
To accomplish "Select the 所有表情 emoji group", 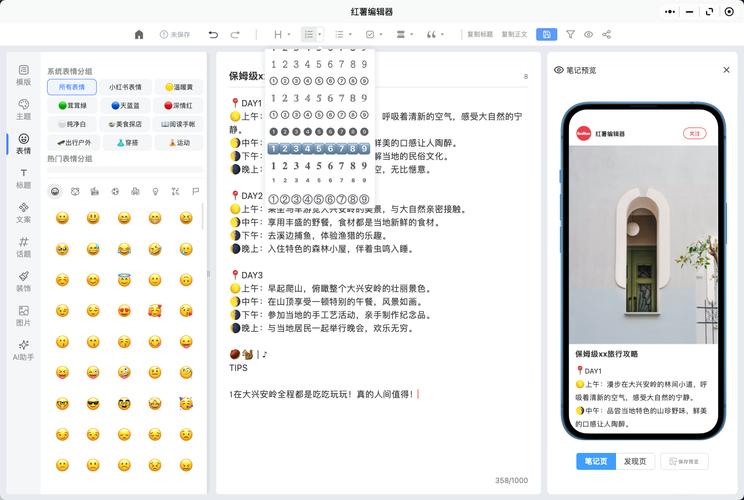I will tap(71, 87).
